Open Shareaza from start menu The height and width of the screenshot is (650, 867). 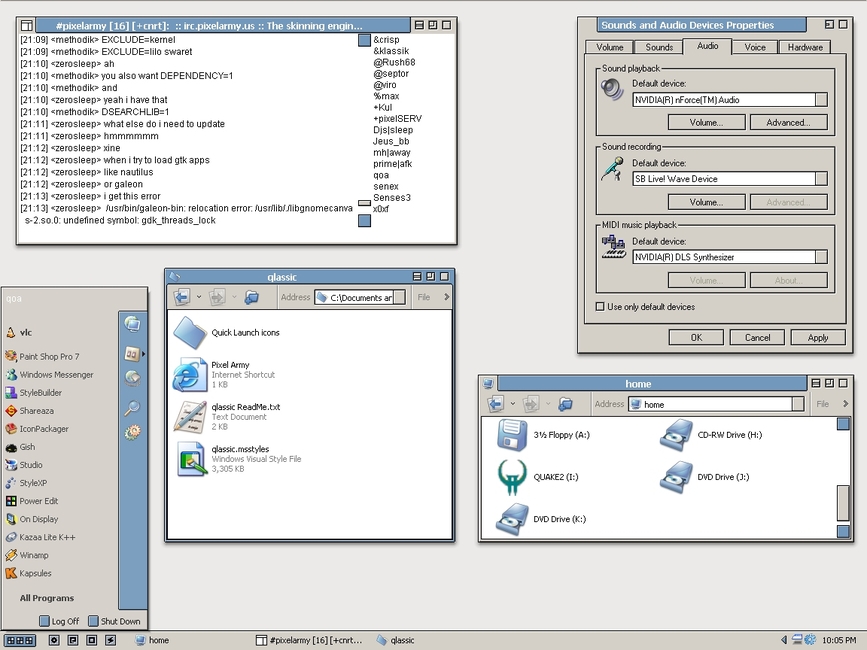point(30,411)
